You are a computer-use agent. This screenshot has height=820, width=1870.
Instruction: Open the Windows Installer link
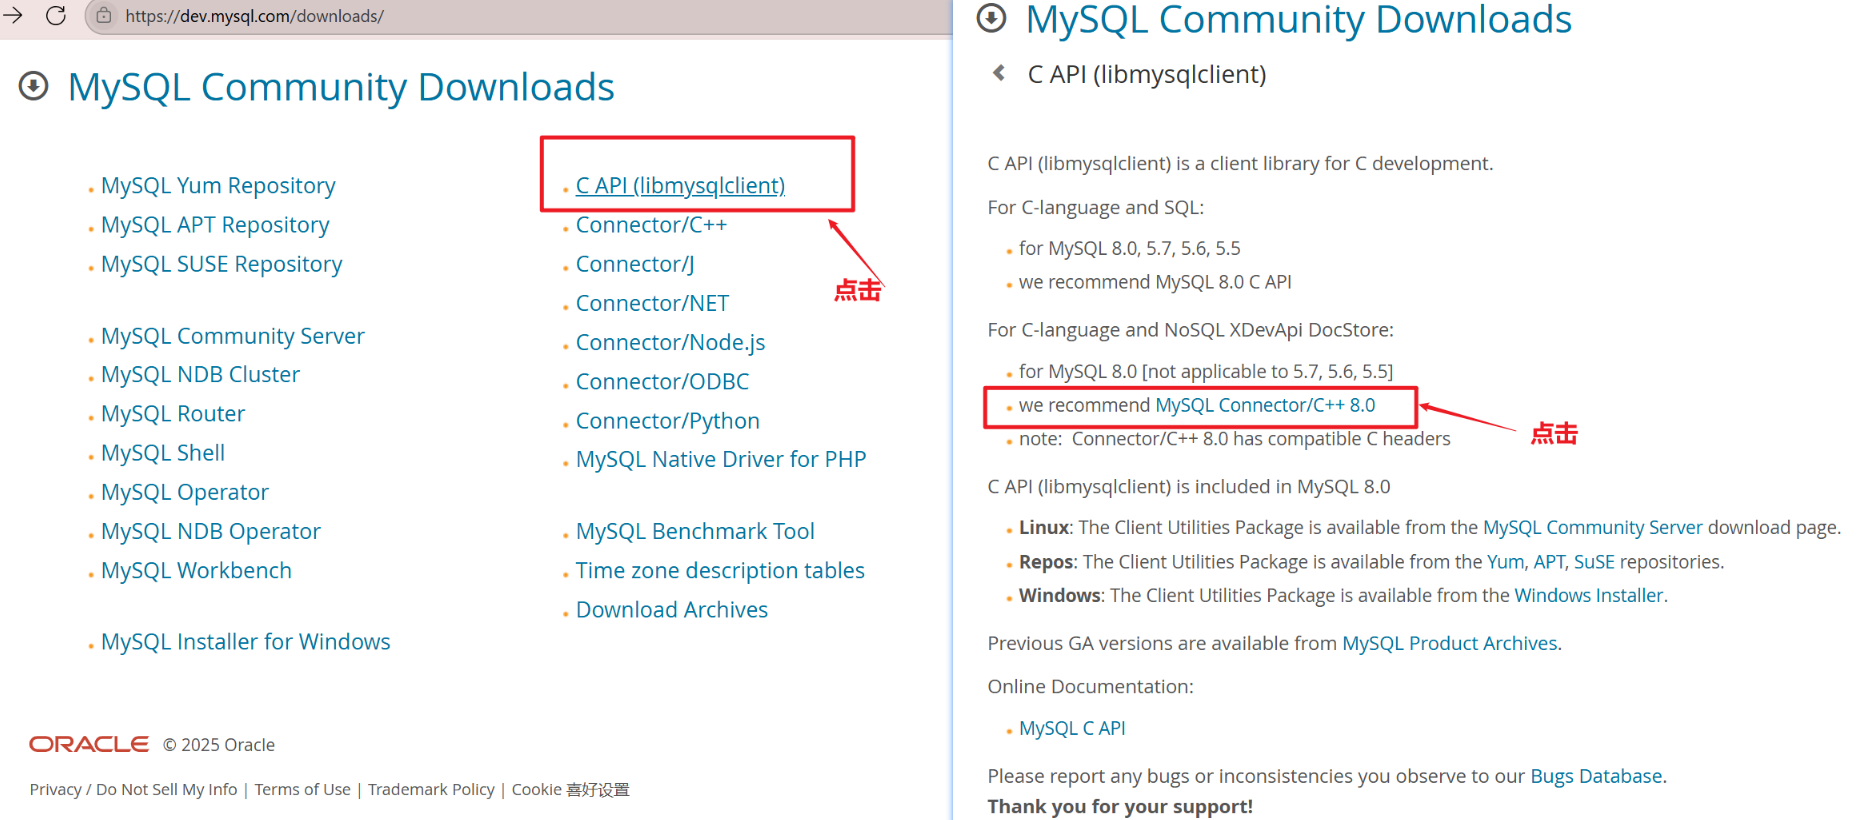tap(1589, 595)
